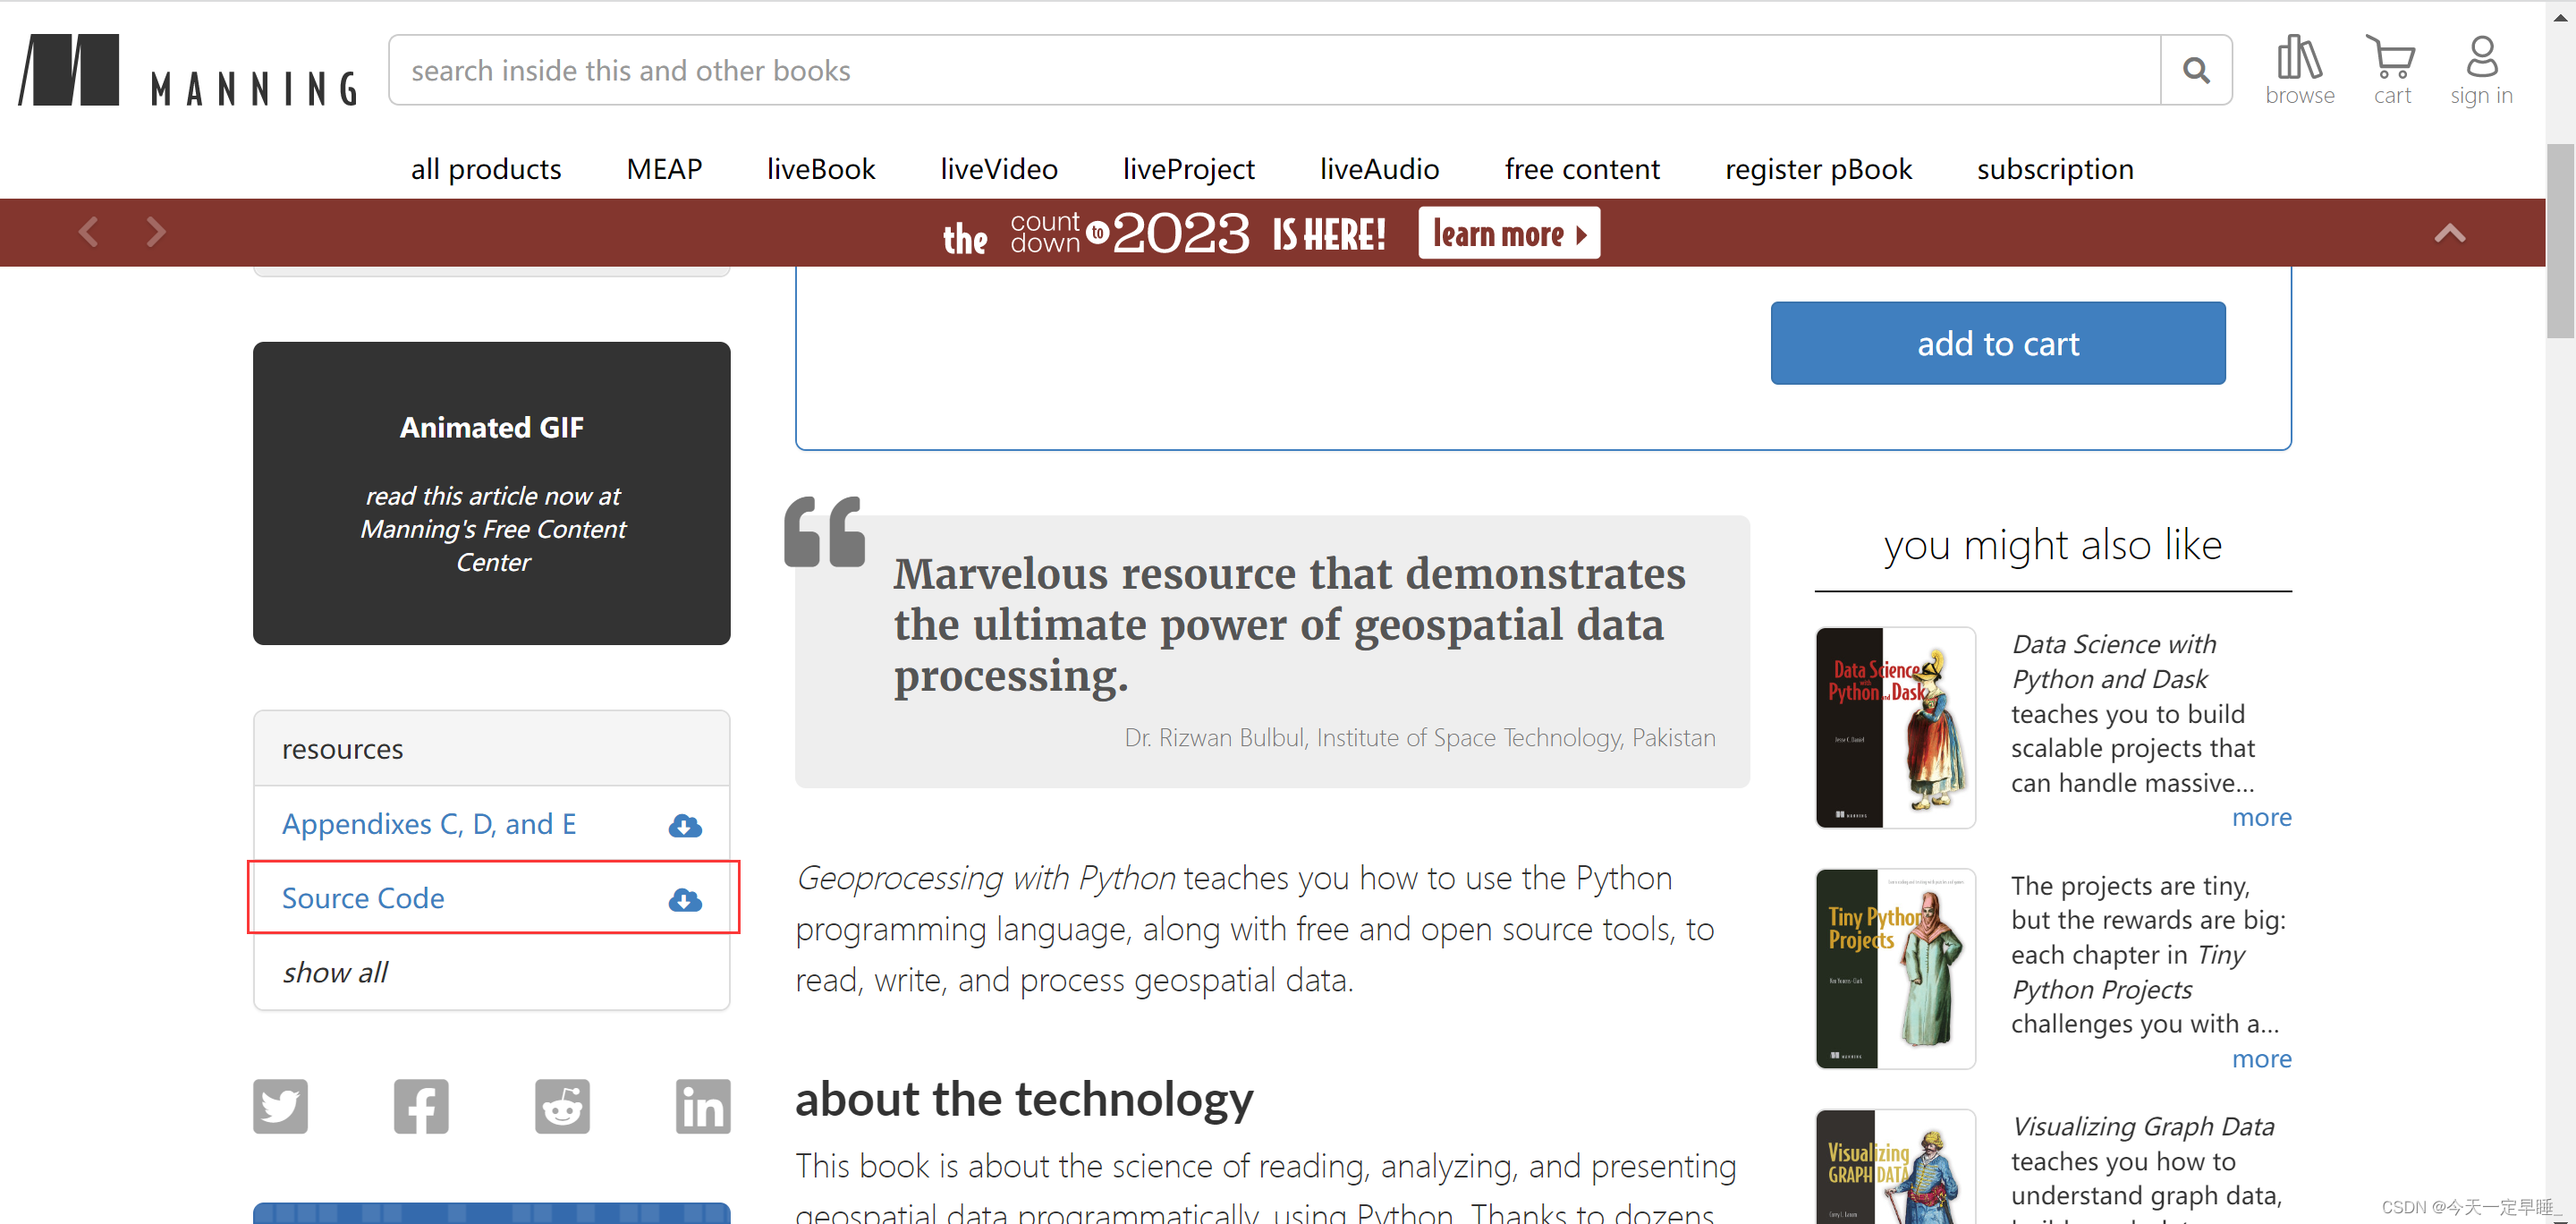Download Source Code cloud icon
The image size is (2576, 1224).
click(x=685, y=899)
